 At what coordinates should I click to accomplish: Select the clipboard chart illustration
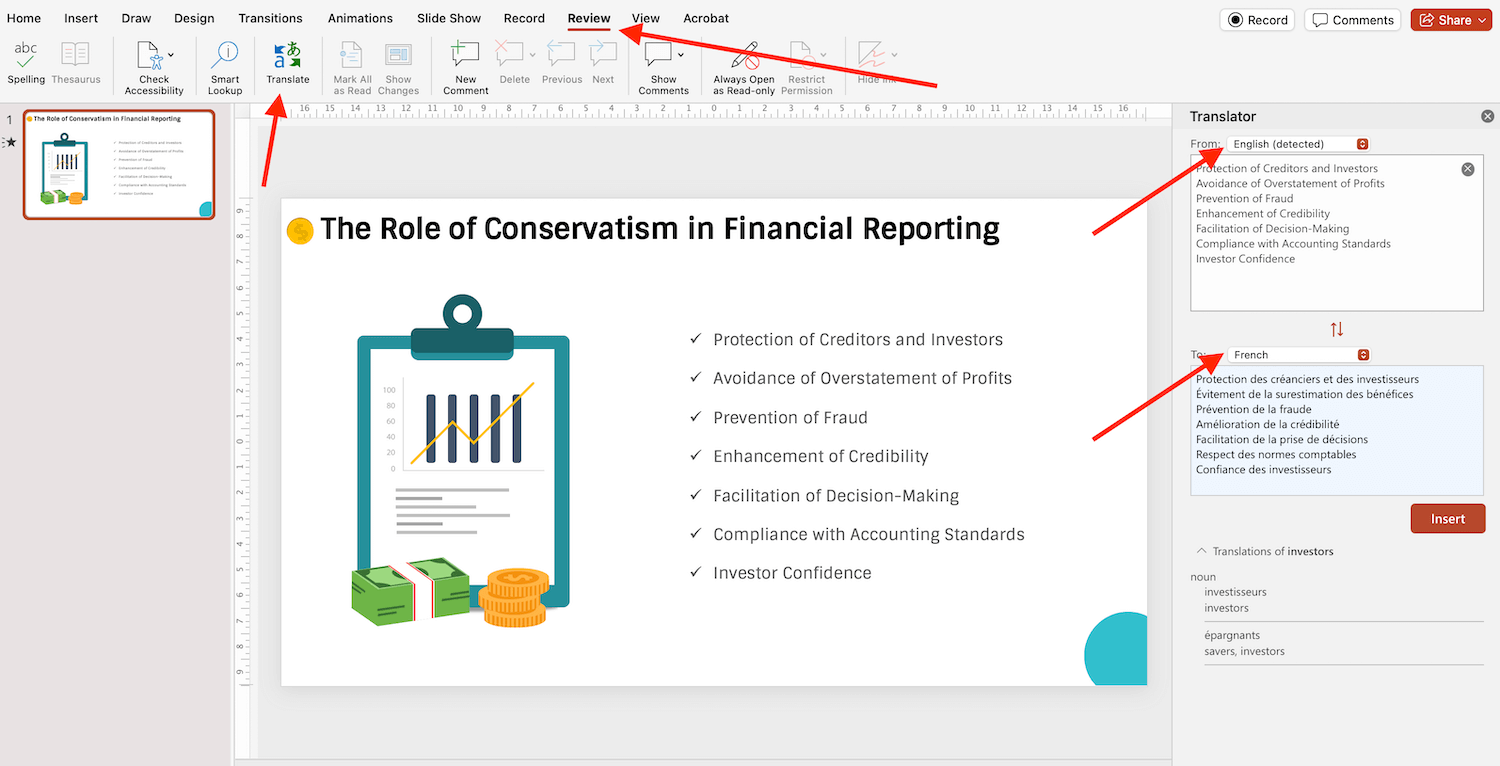click(x=462, y=461)
